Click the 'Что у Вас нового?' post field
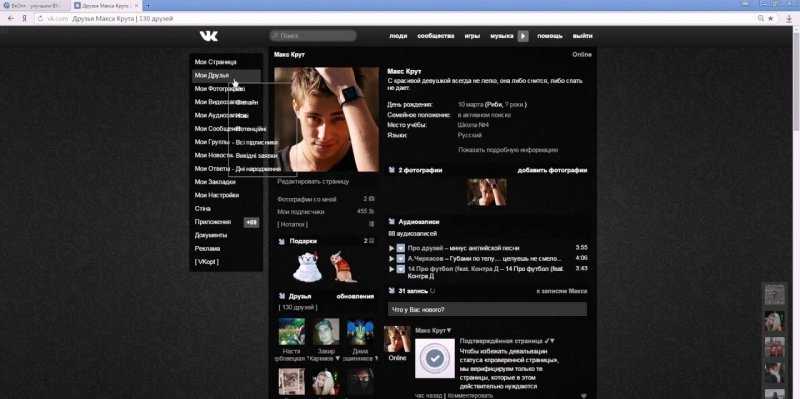 [487, 309]
